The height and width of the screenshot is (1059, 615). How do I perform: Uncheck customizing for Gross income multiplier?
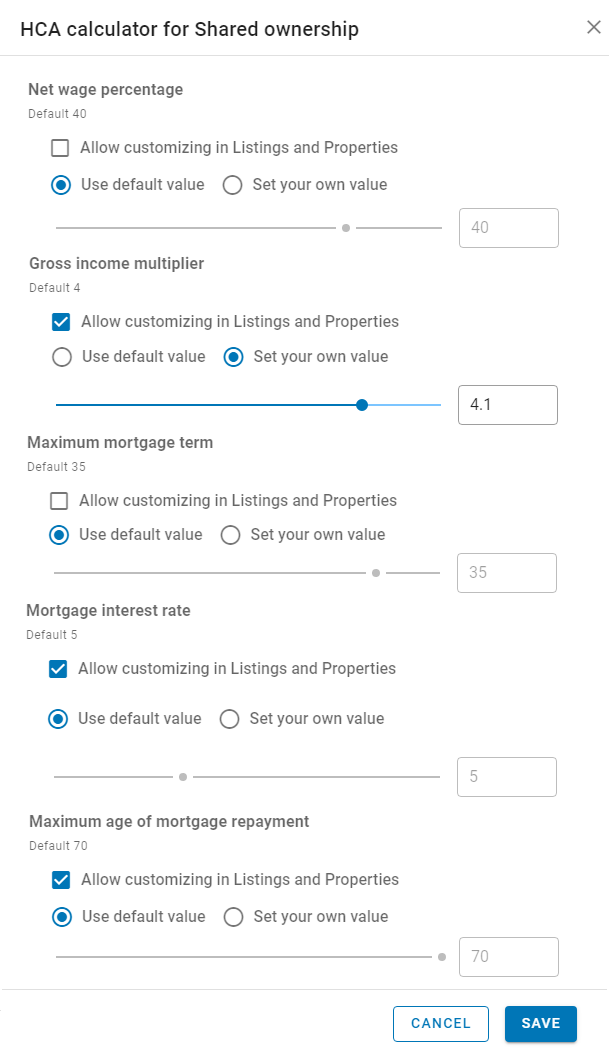click(61, 321)
